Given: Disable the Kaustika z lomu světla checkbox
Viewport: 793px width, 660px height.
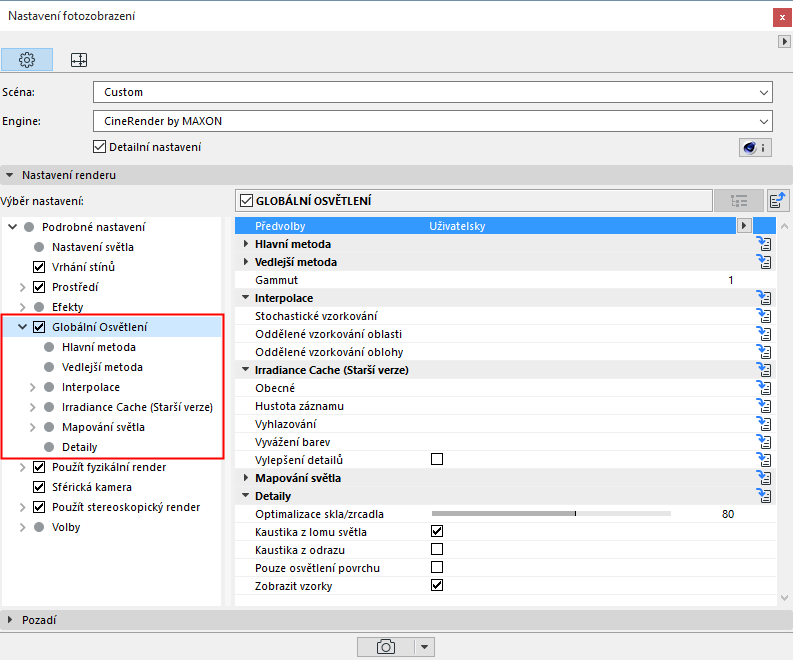Looking at the screenshot, I should coord(437,532).
